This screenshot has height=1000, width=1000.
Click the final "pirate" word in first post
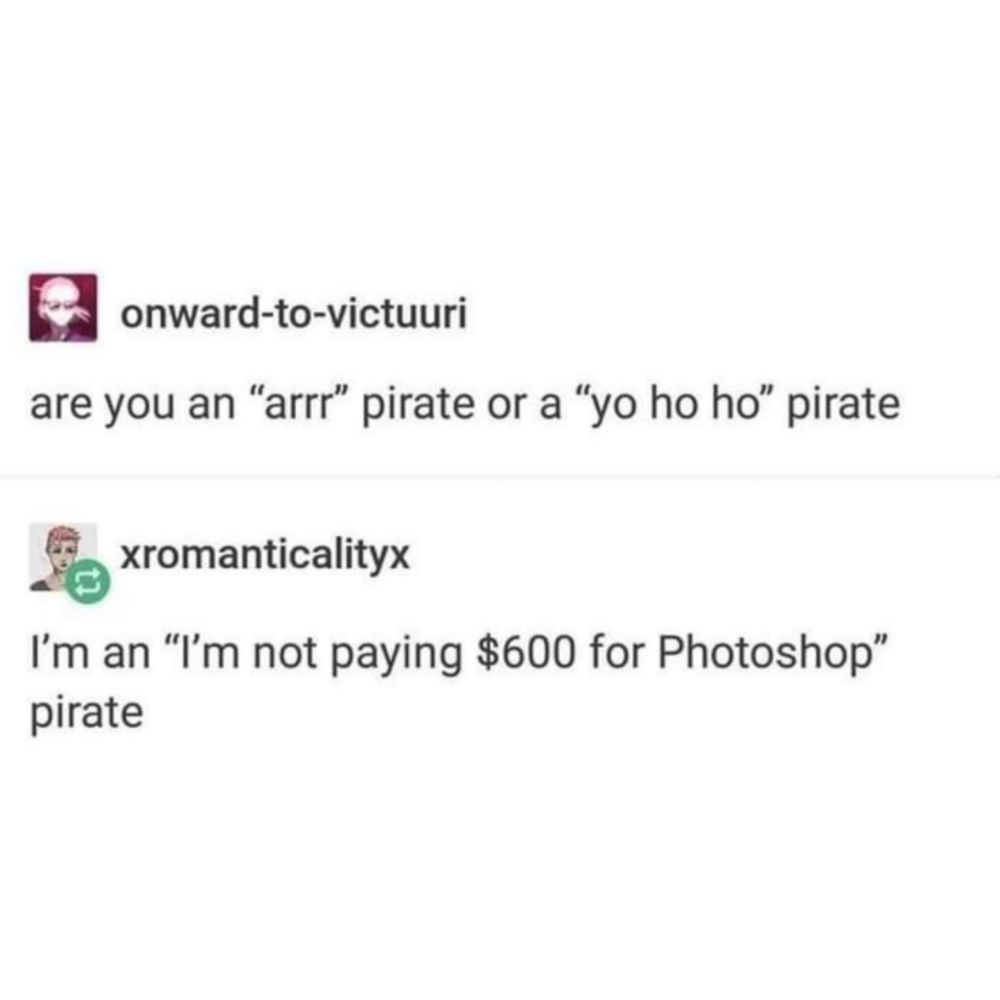pos(844,404)
